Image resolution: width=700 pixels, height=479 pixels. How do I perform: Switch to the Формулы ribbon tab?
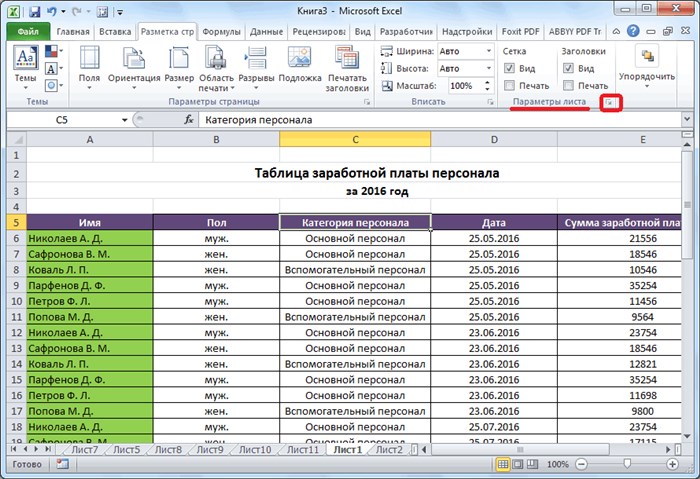point(221,32)
